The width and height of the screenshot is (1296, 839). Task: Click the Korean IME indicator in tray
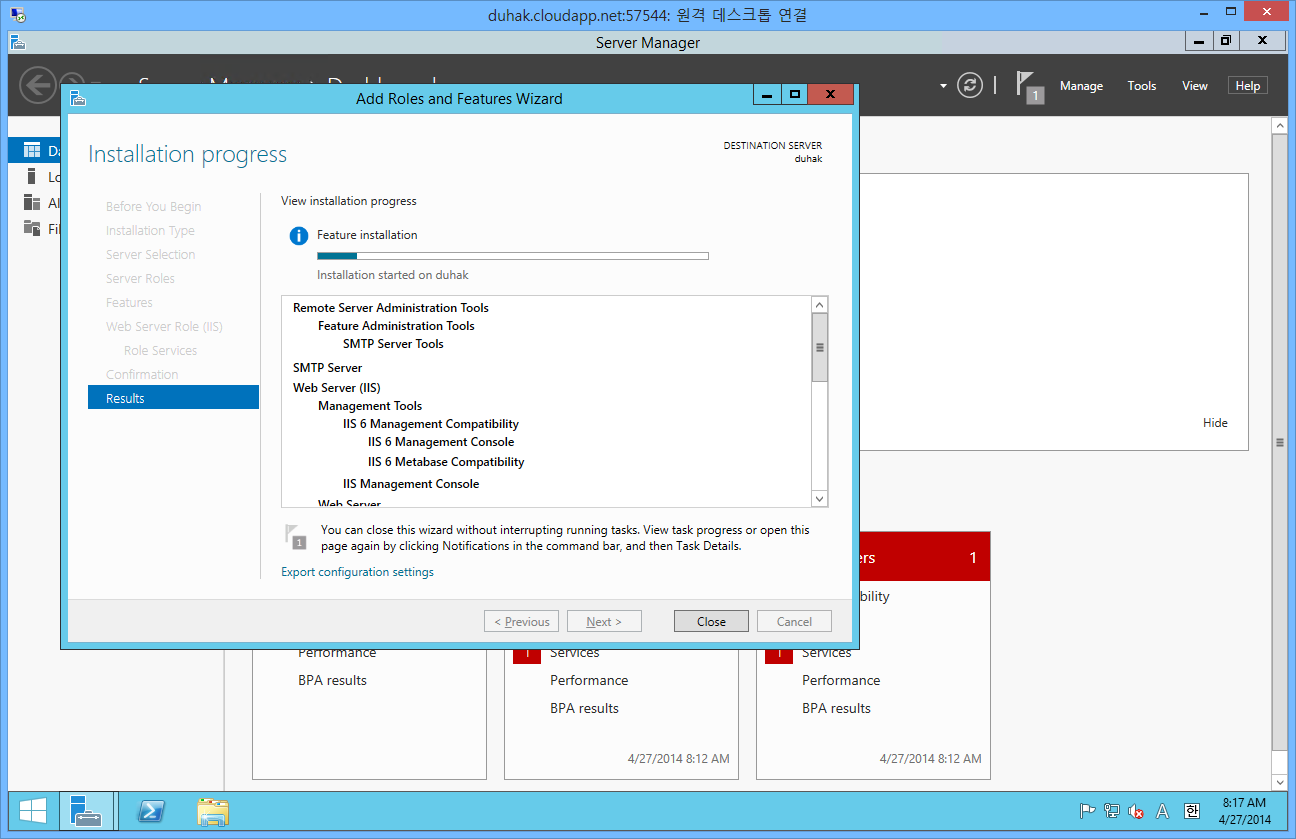click(x=1191, y=811)
